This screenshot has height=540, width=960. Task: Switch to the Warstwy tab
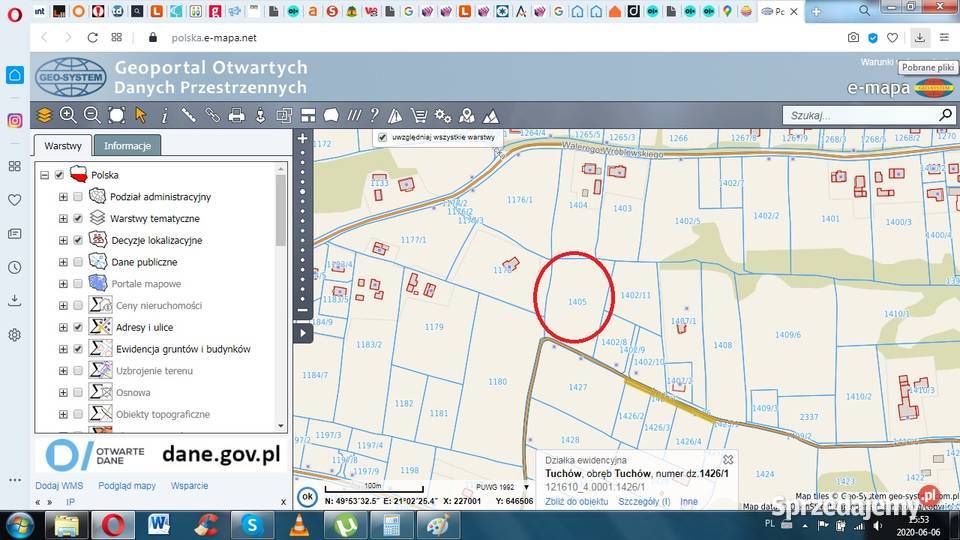coord(63,145)
